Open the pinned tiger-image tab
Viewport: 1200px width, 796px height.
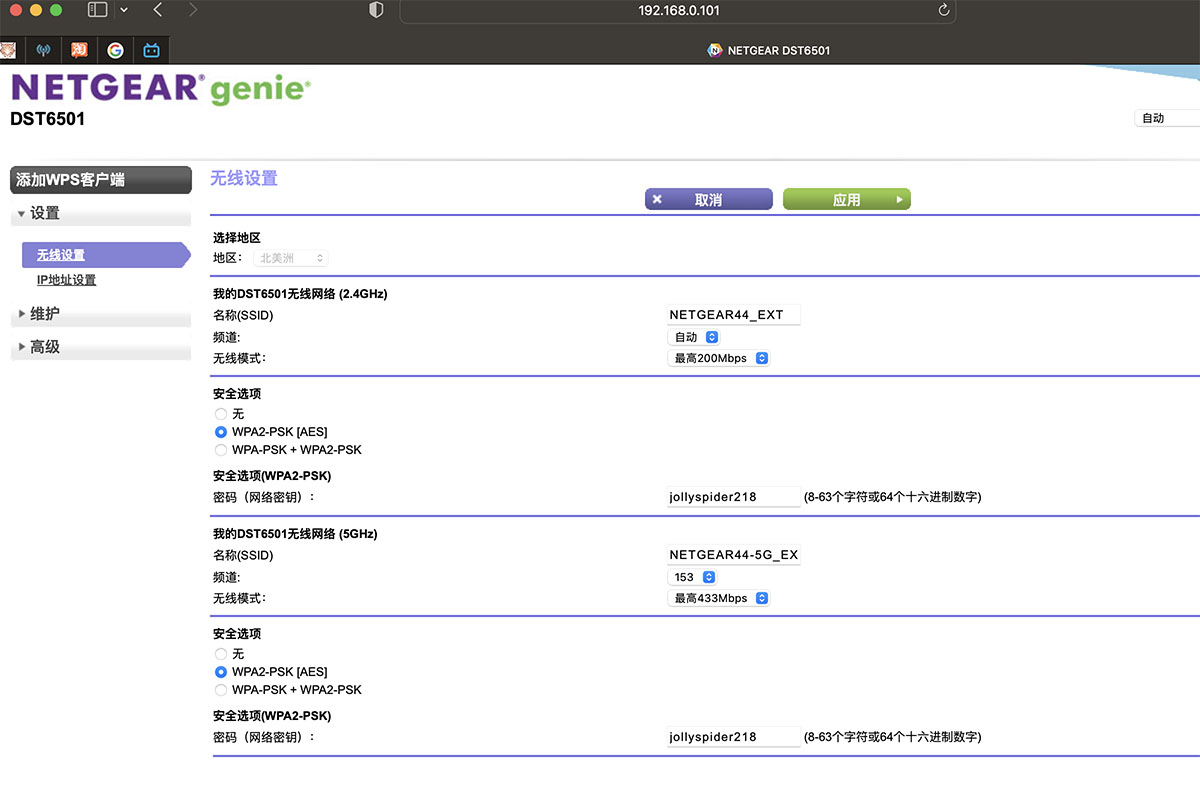[x=7, y=50]
